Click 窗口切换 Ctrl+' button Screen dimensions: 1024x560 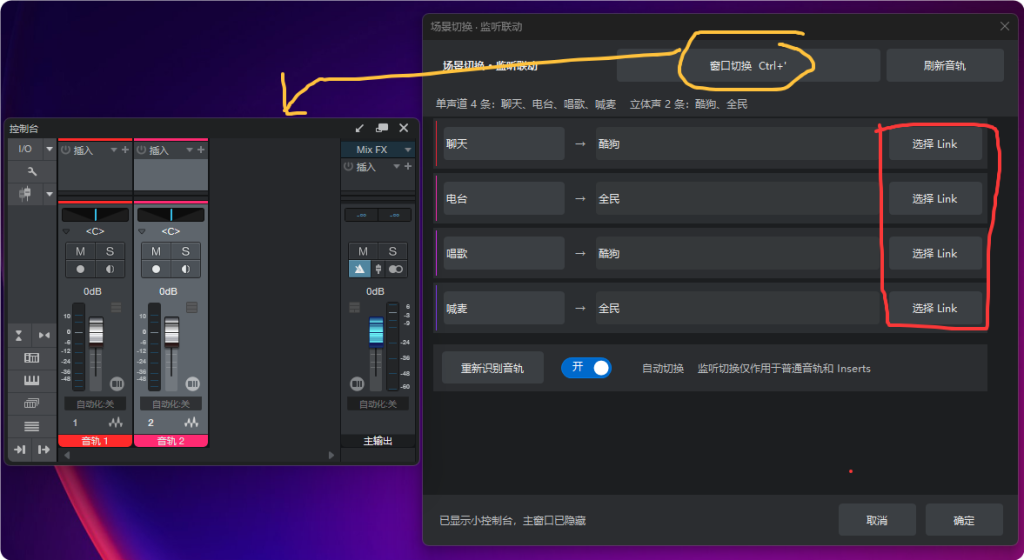pos(748,65)
